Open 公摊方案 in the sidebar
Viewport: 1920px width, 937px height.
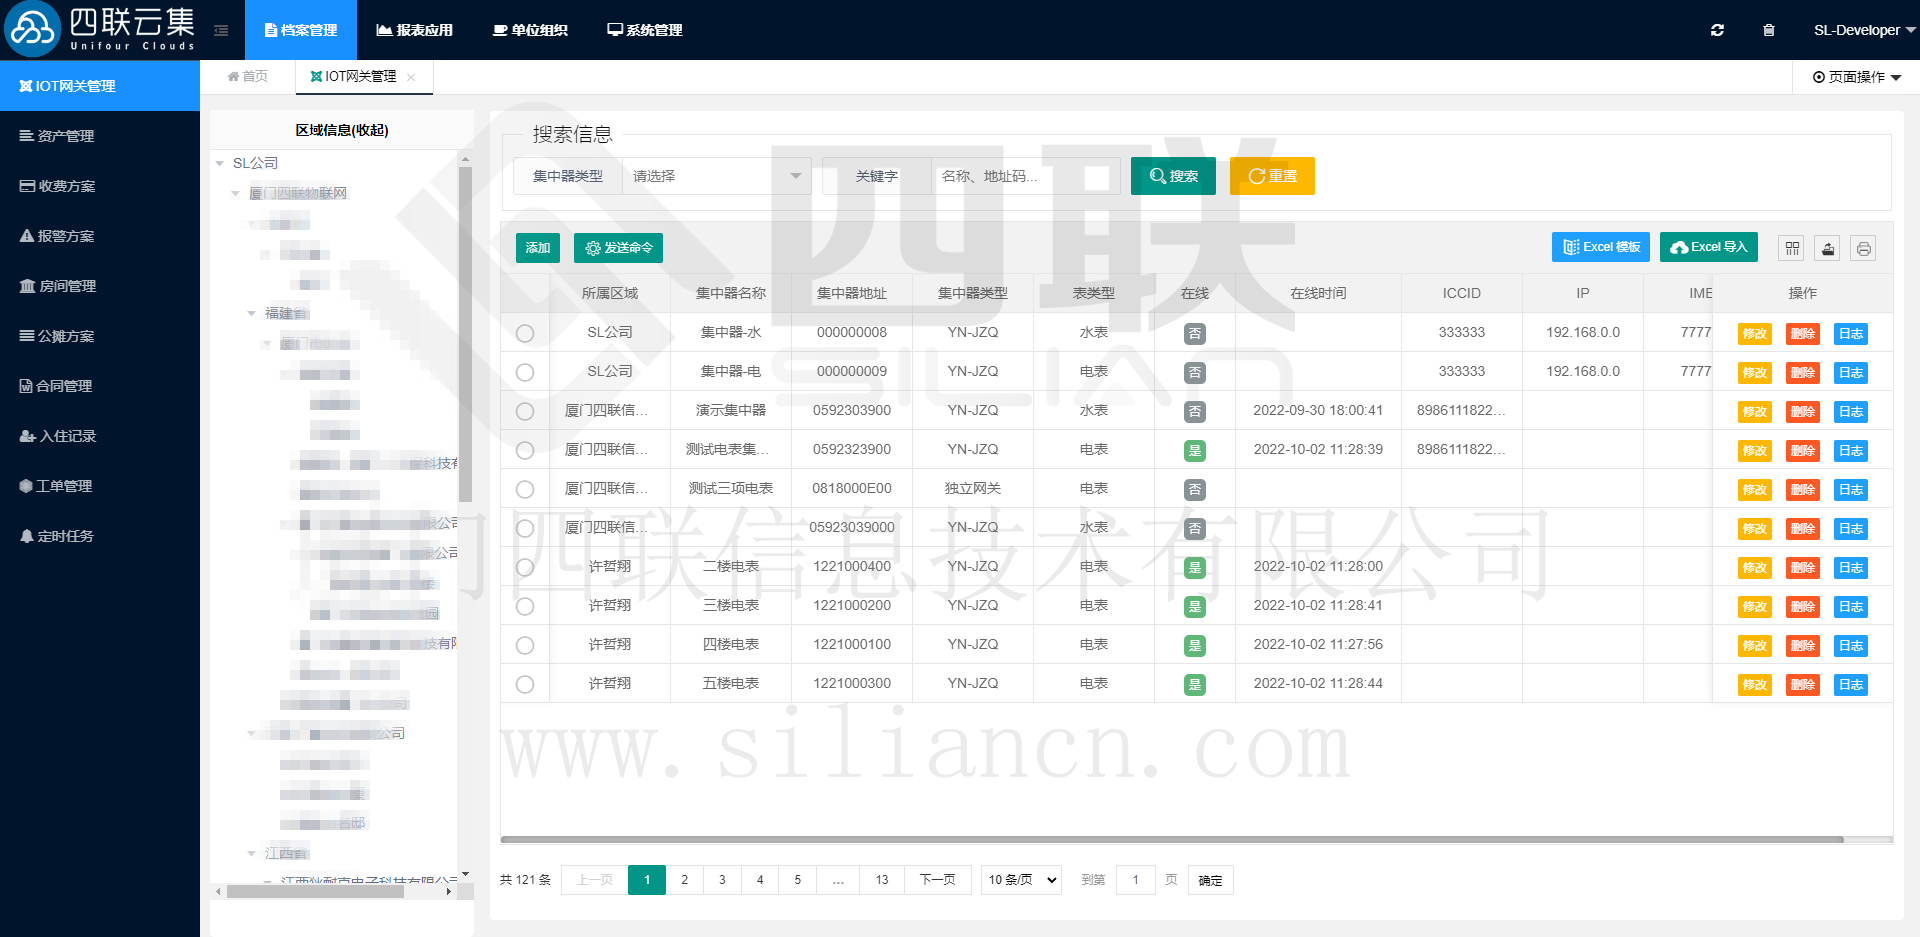pyautogui.click(x=100, y=336)
